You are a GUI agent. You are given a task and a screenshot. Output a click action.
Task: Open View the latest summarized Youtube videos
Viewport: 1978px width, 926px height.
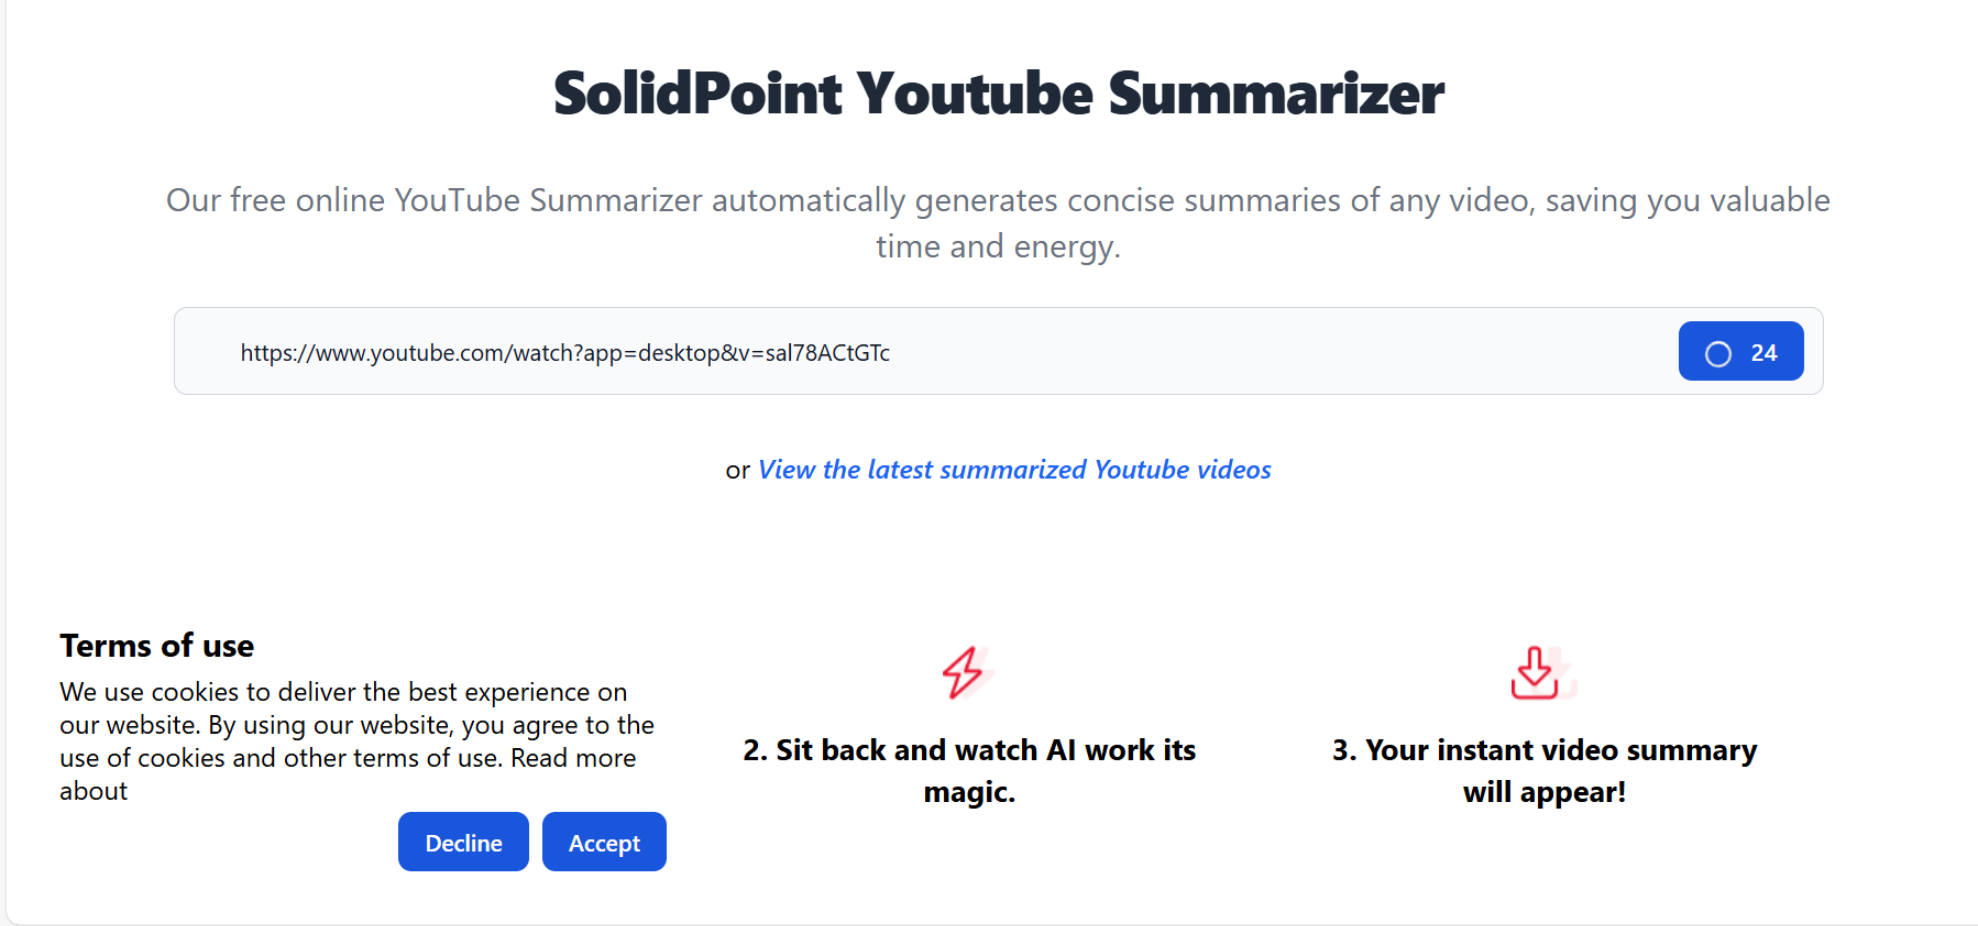tap(1014, 469)
